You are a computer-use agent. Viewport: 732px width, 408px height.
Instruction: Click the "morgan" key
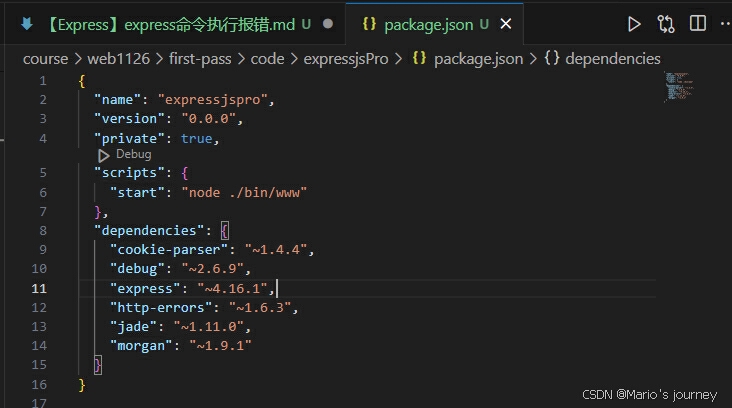[x=141, y=346]
